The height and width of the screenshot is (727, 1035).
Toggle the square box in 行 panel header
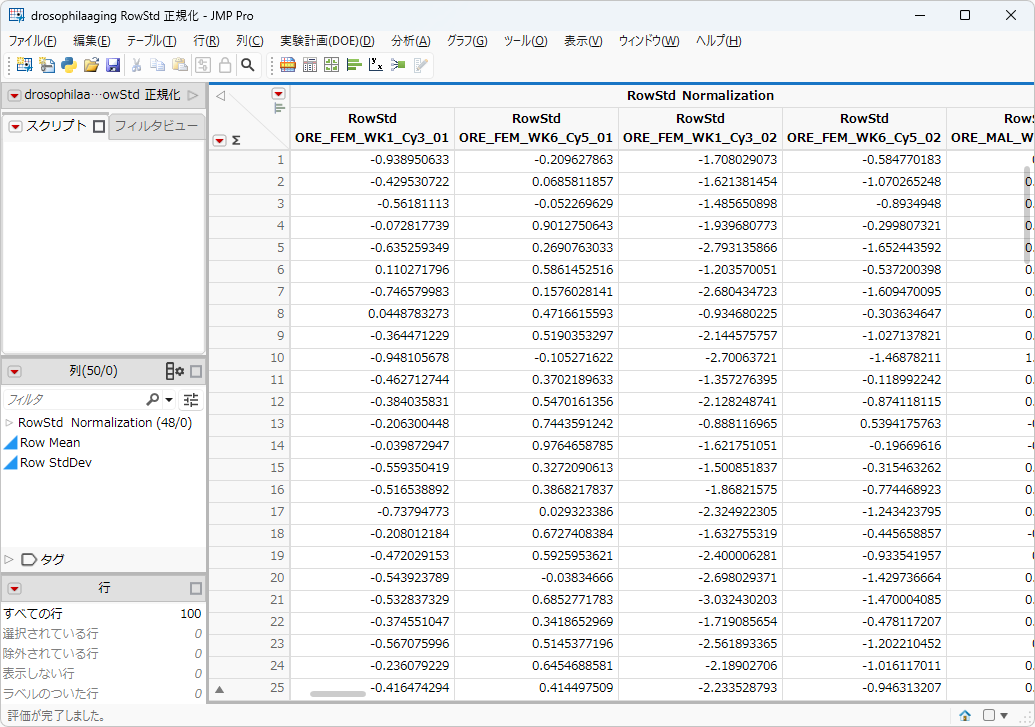click(196, 588)
